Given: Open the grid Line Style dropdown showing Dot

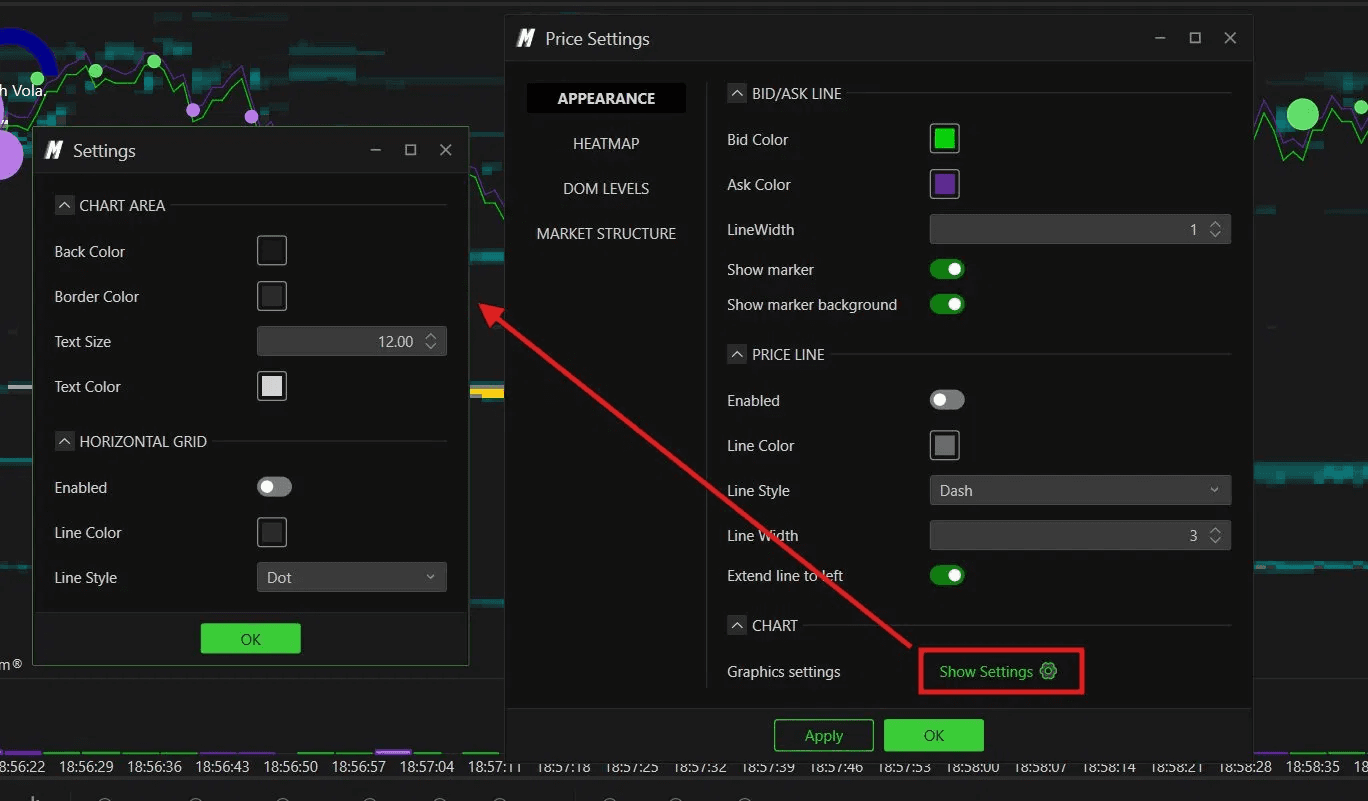Looking at the screenshot, I should pos(352,577).
